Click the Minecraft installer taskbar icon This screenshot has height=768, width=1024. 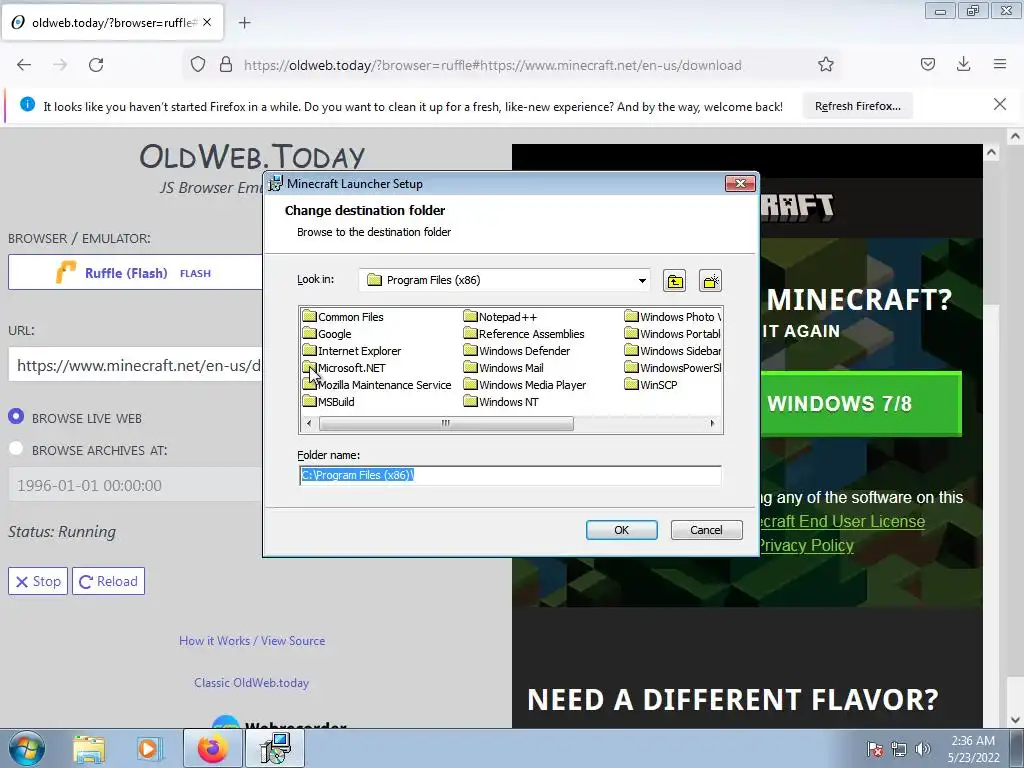point(274,749)
